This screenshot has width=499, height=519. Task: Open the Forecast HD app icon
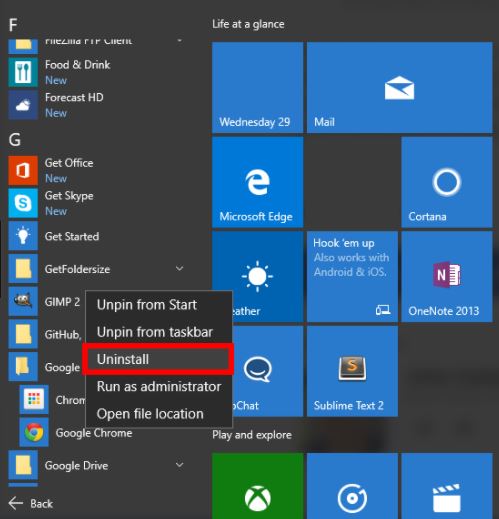pyautogui.click(x=23, y=105)
